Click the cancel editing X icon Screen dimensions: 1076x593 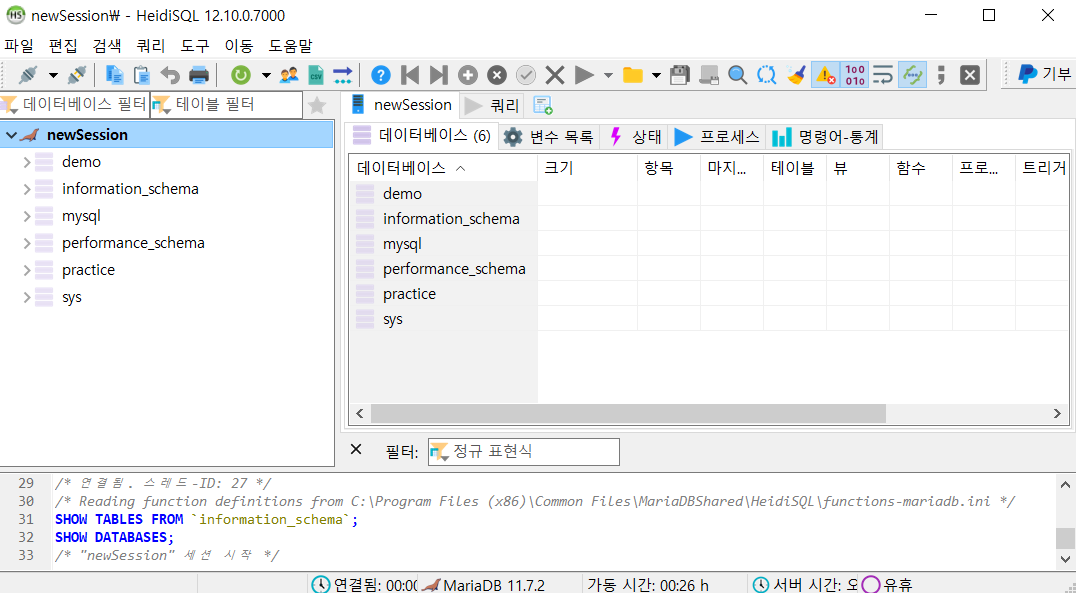tap(554, 75)
